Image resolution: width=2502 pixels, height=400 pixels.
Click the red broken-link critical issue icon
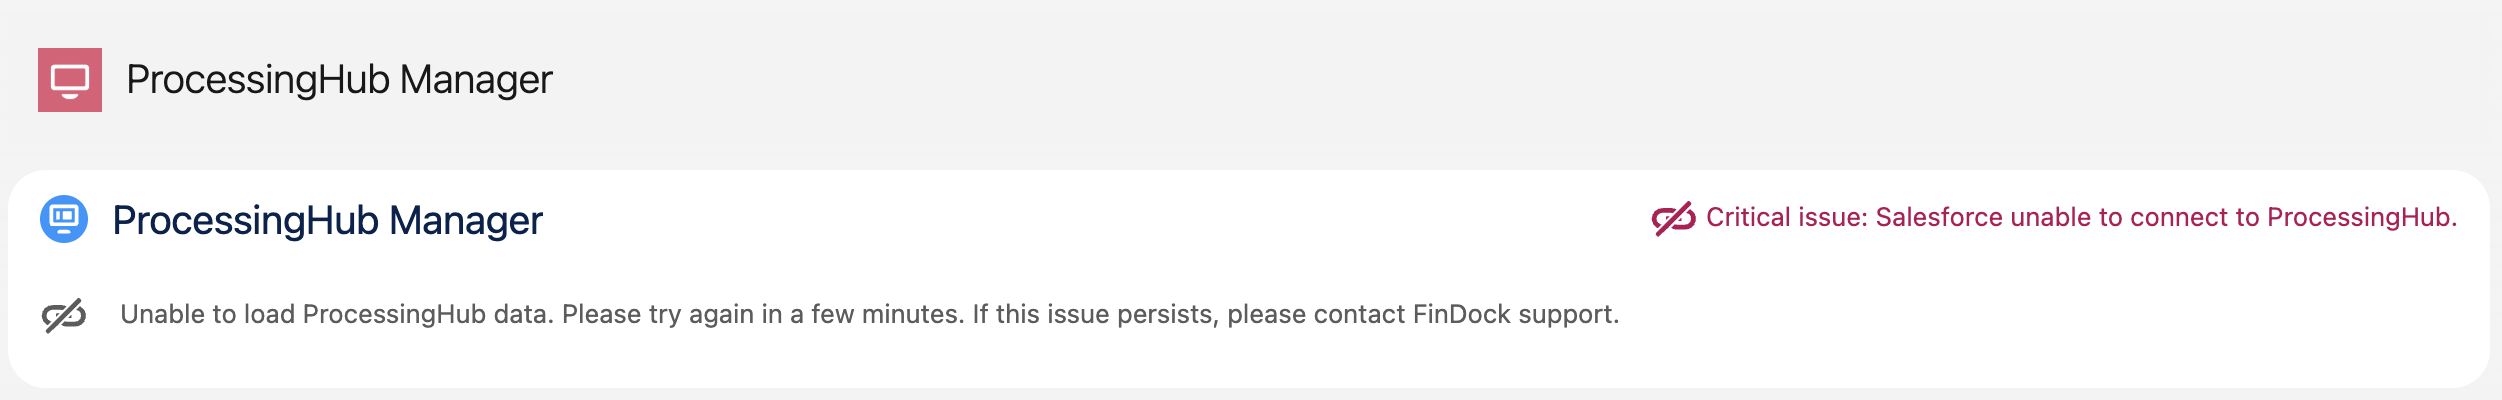(x=1673, y=218)
